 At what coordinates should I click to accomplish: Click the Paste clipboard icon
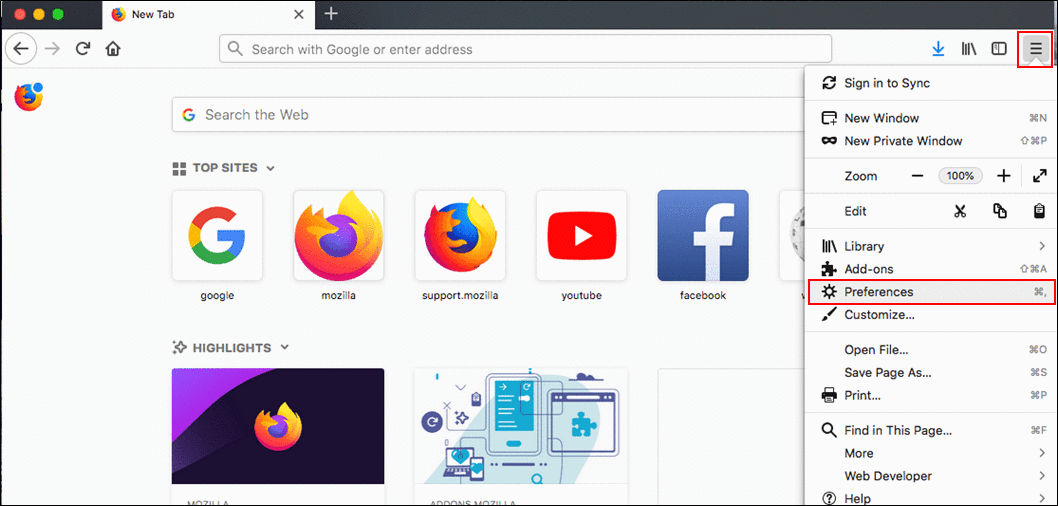[x=1039, y=211]
